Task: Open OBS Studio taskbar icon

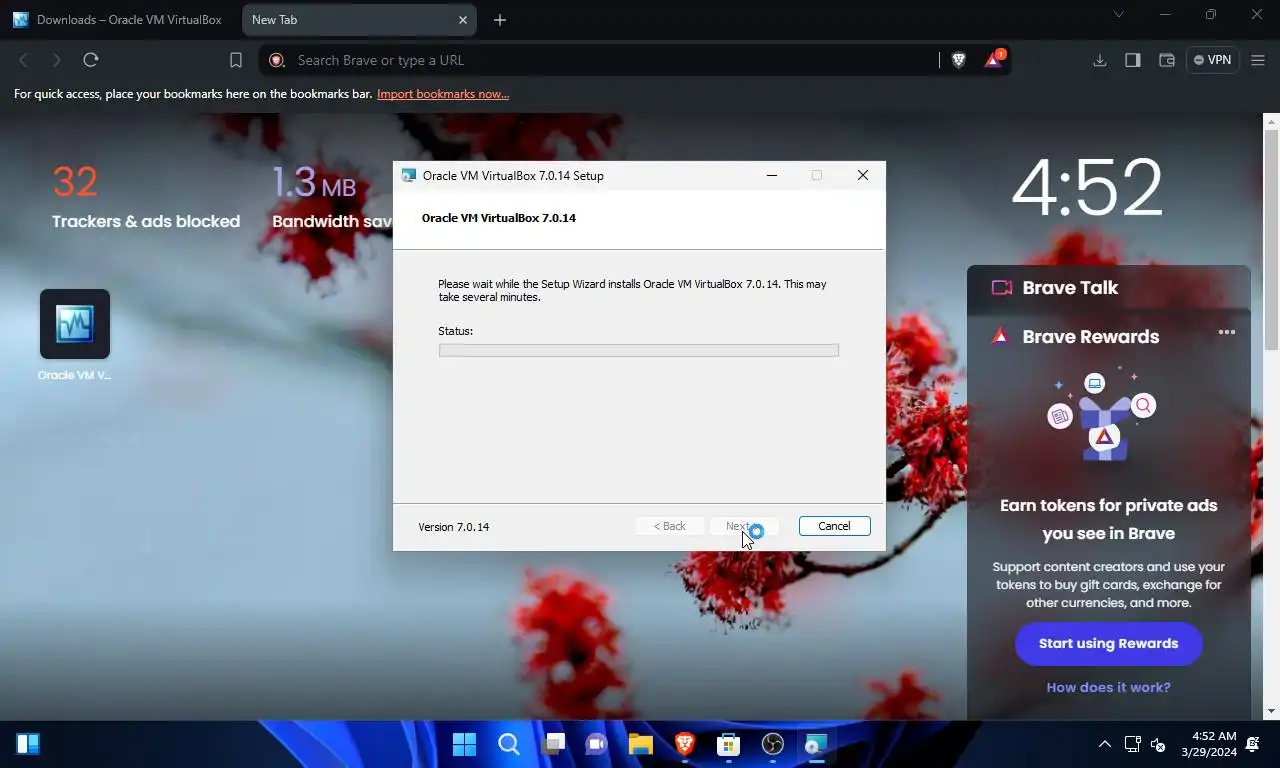Action: (x=773, y=744)
